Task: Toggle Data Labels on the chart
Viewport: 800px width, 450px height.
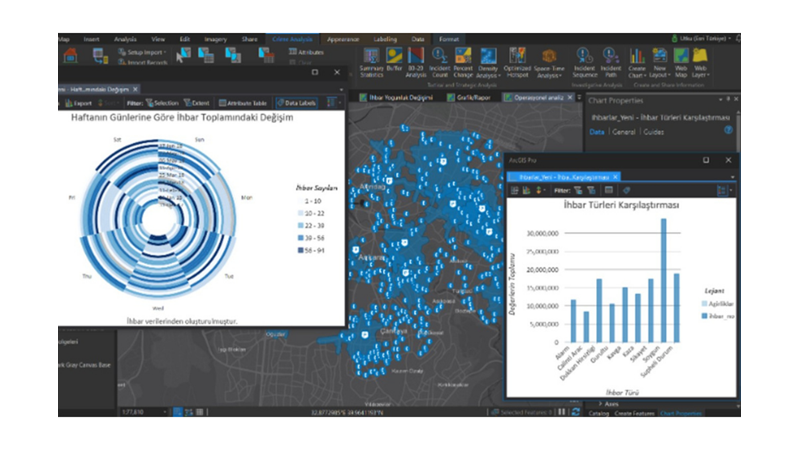Action: point(295,102)
